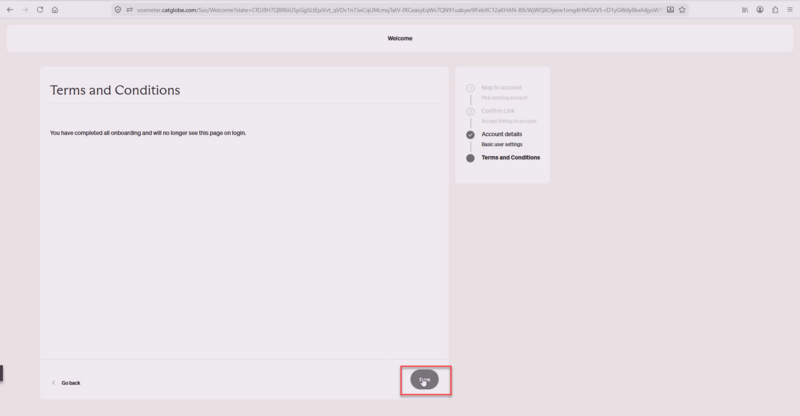Click the step 2 circle icon
The height and width of the screenshot is (416, 800).
click(x=470, y=111)
